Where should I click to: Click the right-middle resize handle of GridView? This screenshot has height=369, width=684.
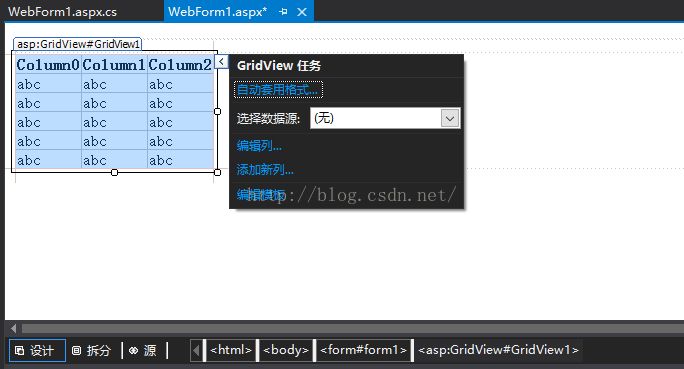pos(218,111)
